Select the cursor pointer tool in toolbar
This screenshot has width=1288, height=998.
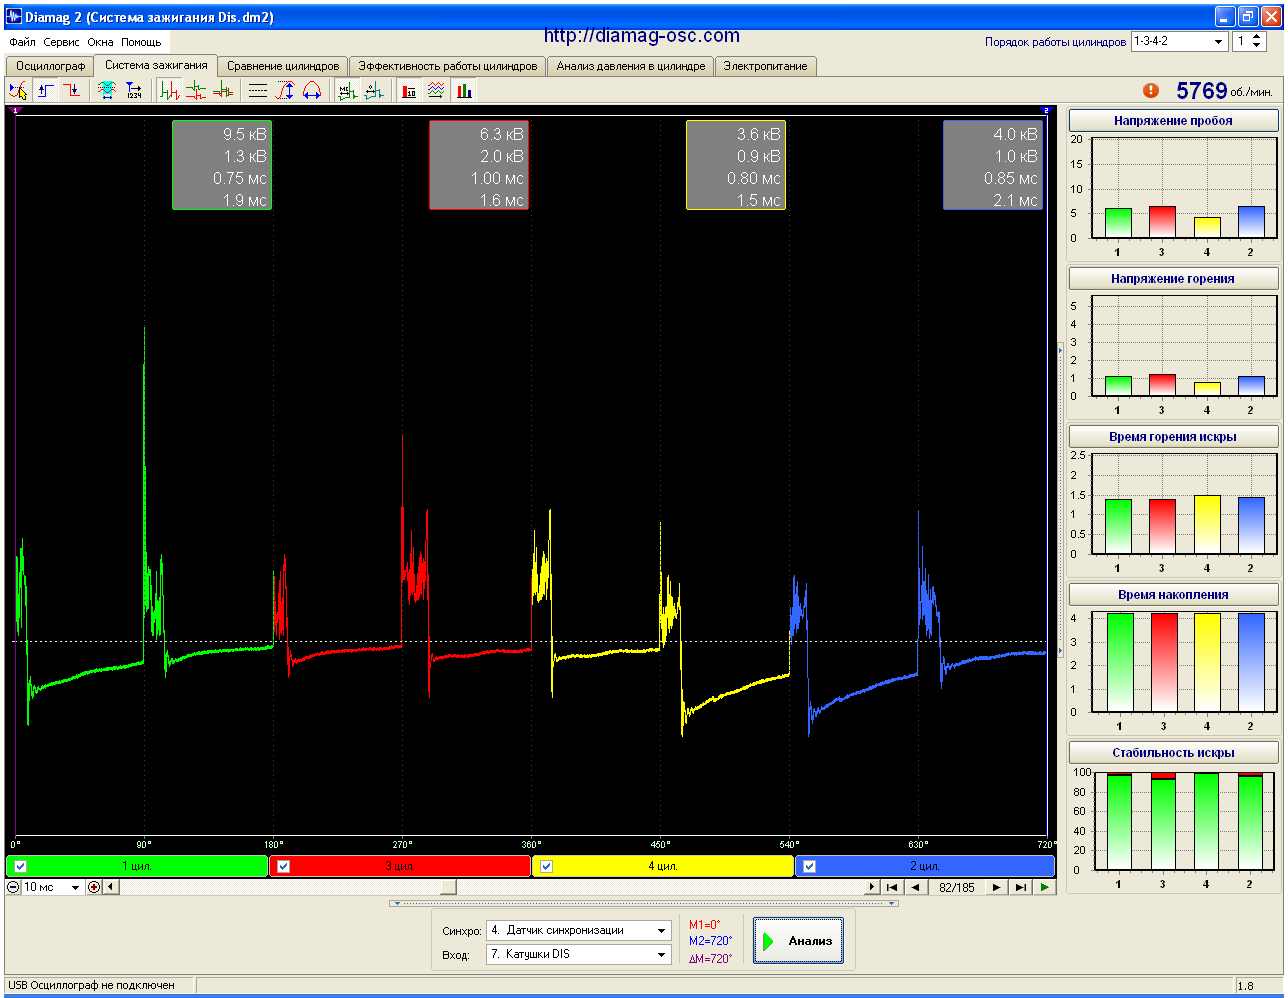(x=18, y=90)
